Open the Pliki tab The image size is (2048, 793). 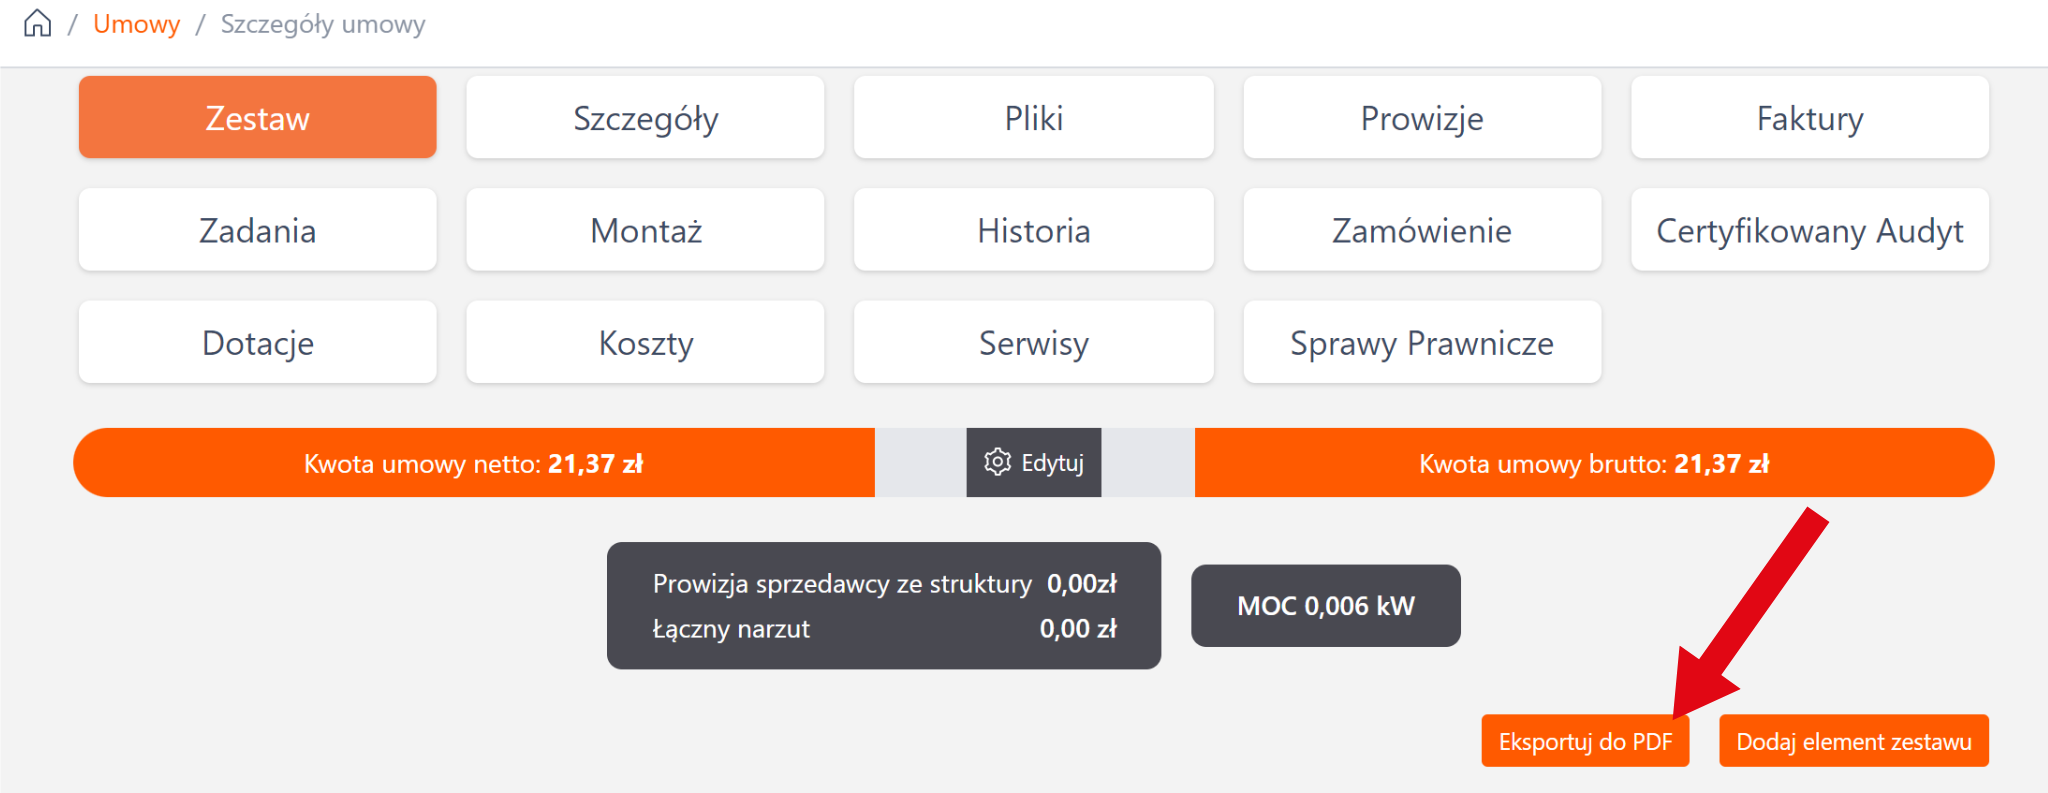point(1033,118)
